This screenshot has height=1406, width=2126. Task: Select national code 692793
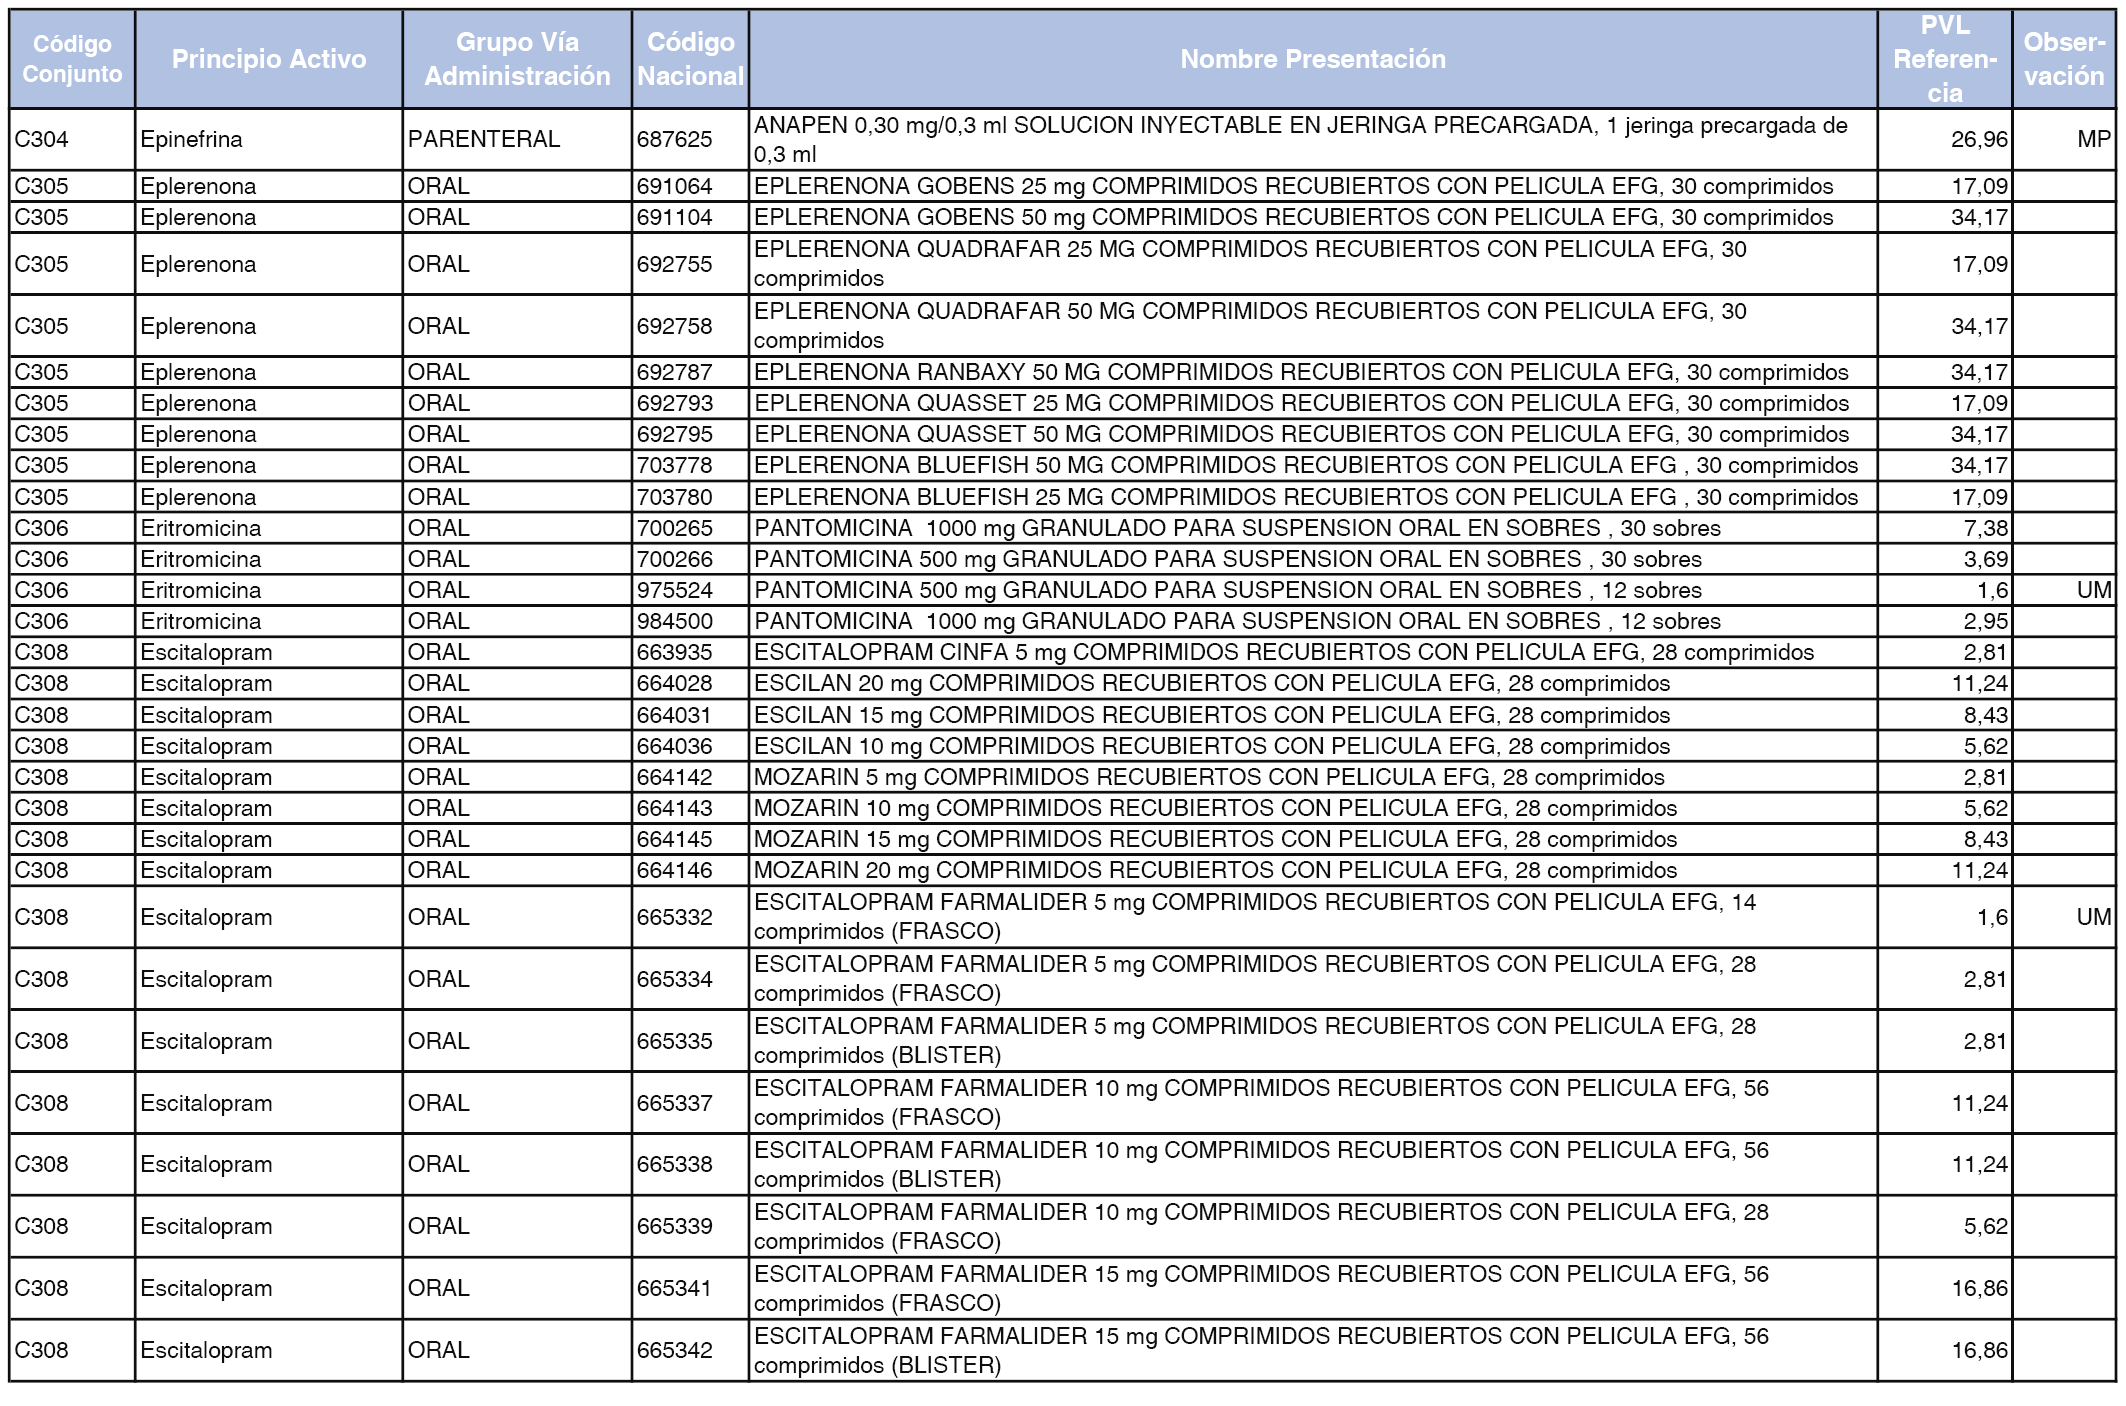[690, 403]
